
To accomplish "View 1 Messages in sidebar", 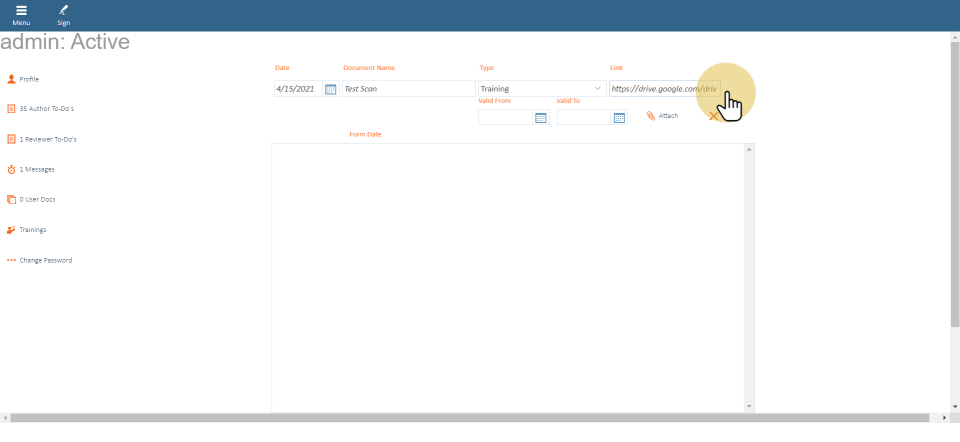I will 36,169.
